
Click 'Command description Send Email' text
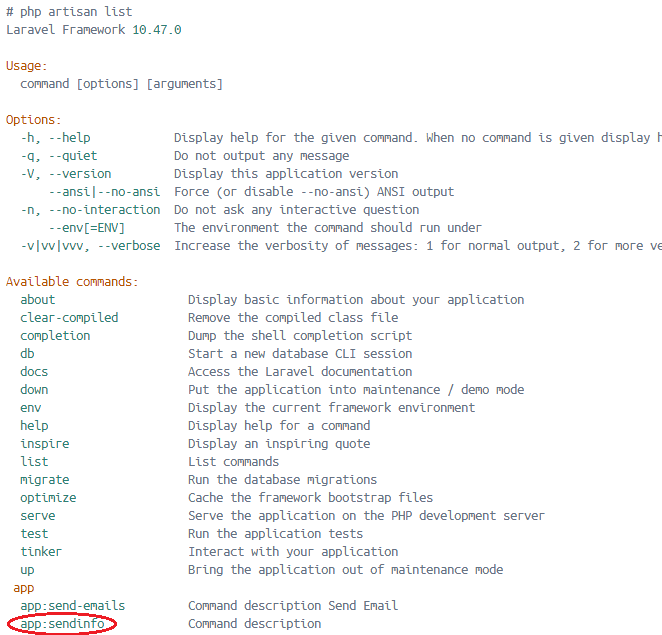tap(293, 606)
